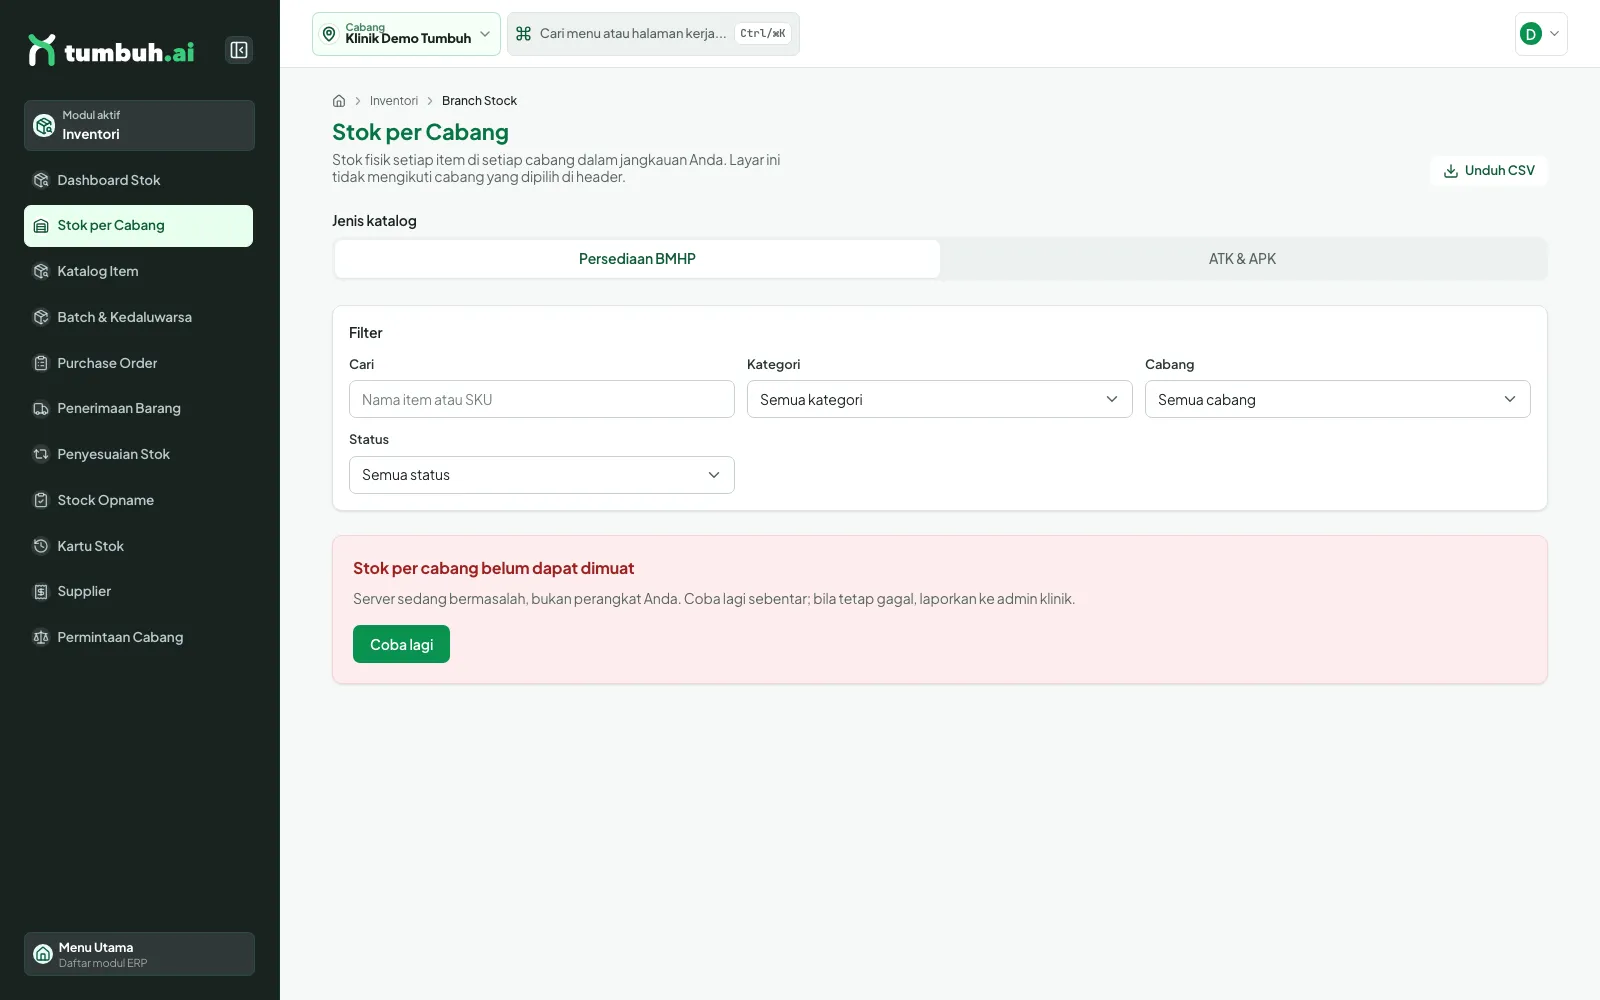Click the tumbuh.ai logo
Image resolution: width=1600 pixels, height=1000 pixels.
tap(111, 50)
